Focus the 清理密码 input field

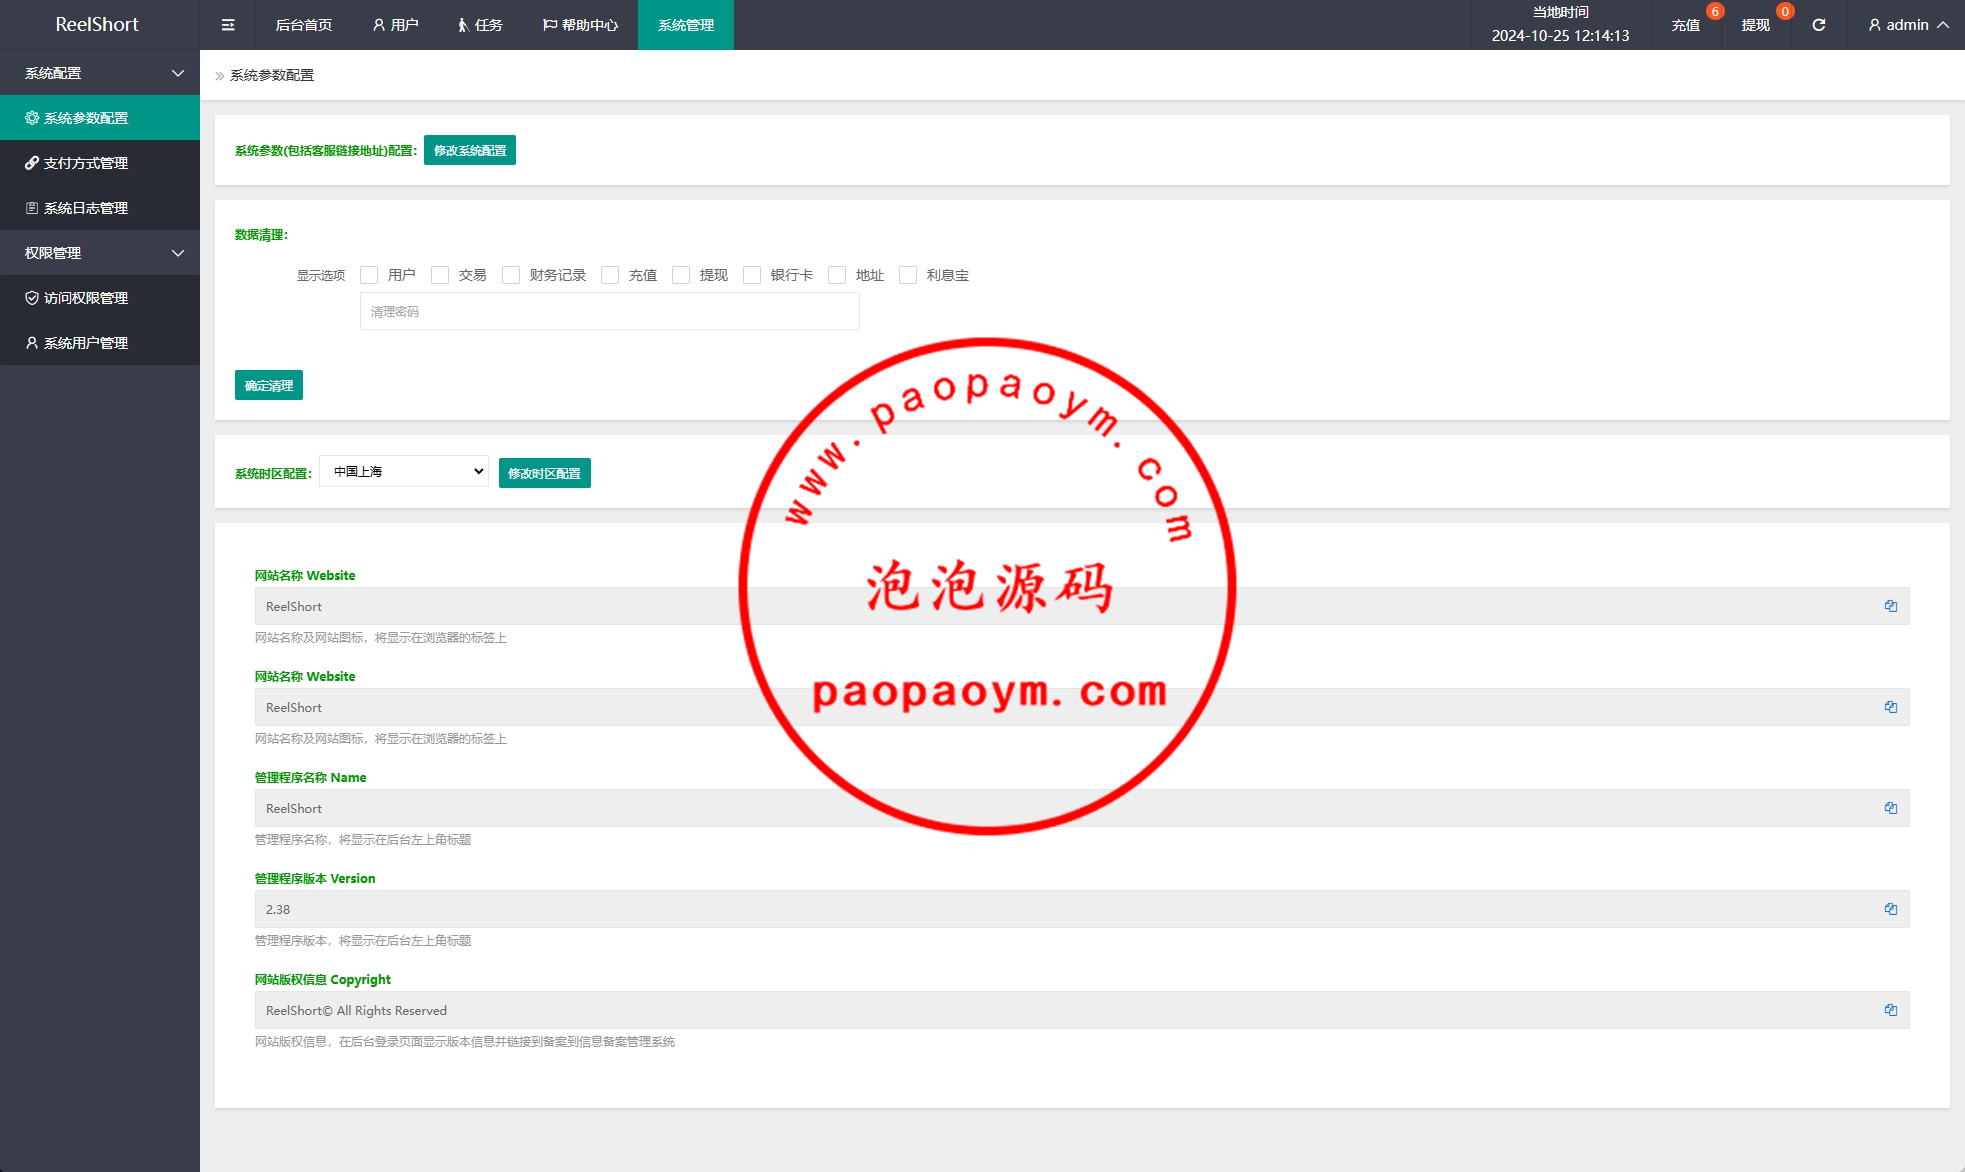(610, 311)
